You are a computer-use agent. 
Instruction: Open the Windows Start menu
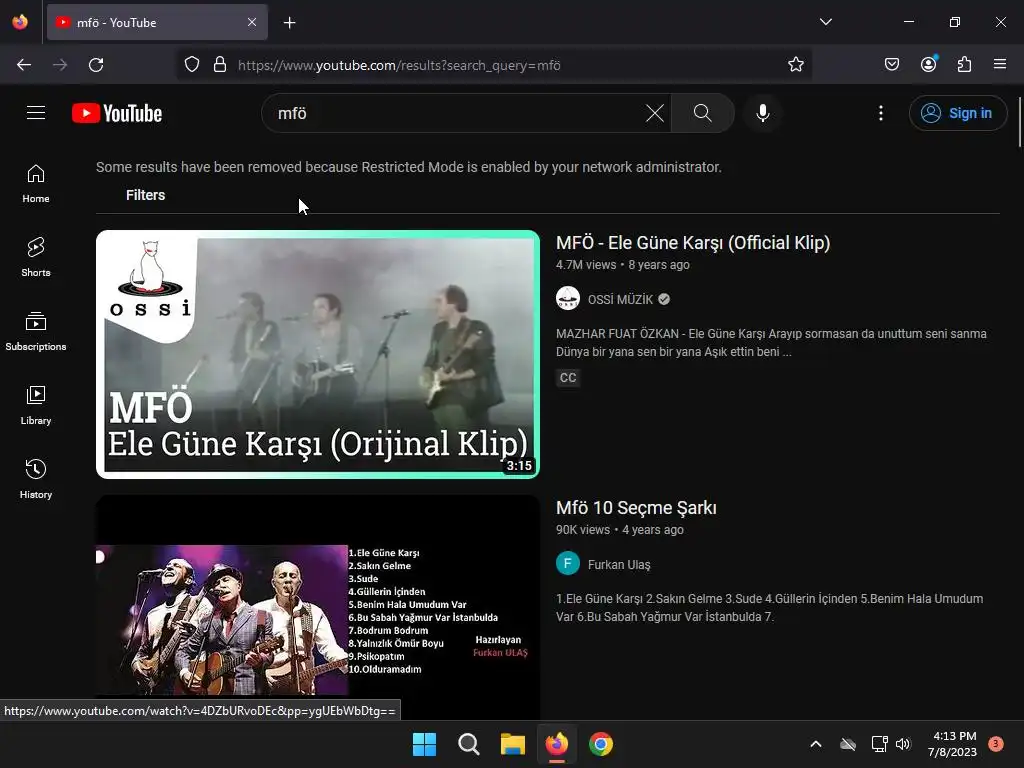click(424, 744)
